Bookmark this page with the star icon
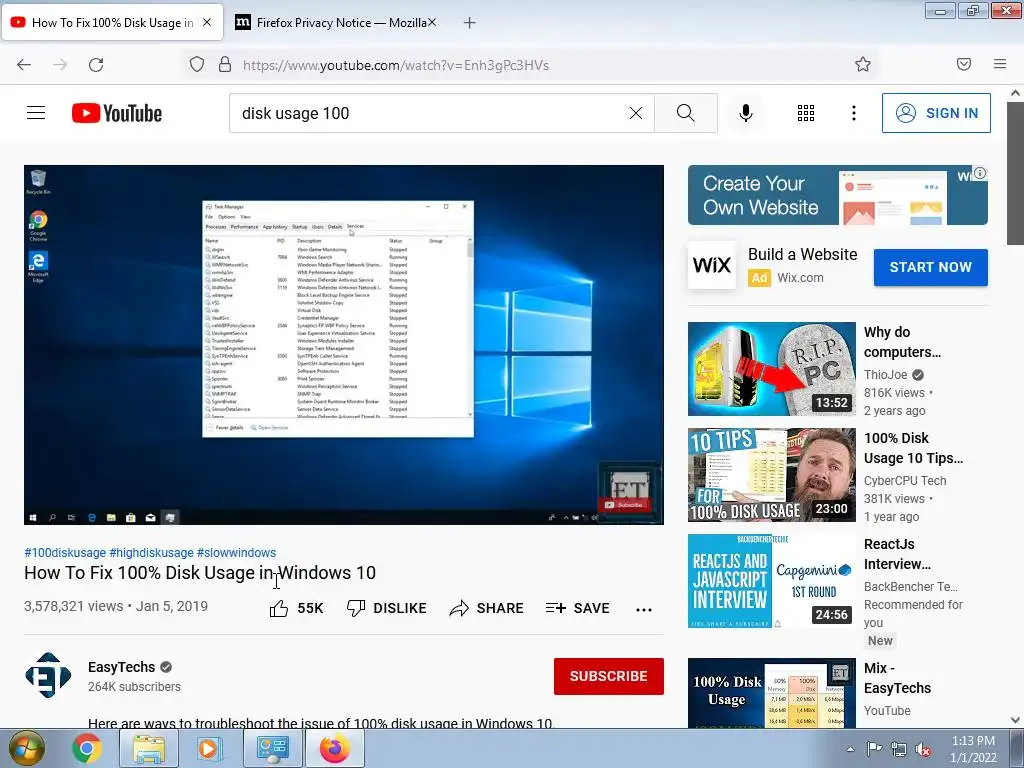Image resolution: width=1024 pixels, height=768 pixels. point(863,64)
